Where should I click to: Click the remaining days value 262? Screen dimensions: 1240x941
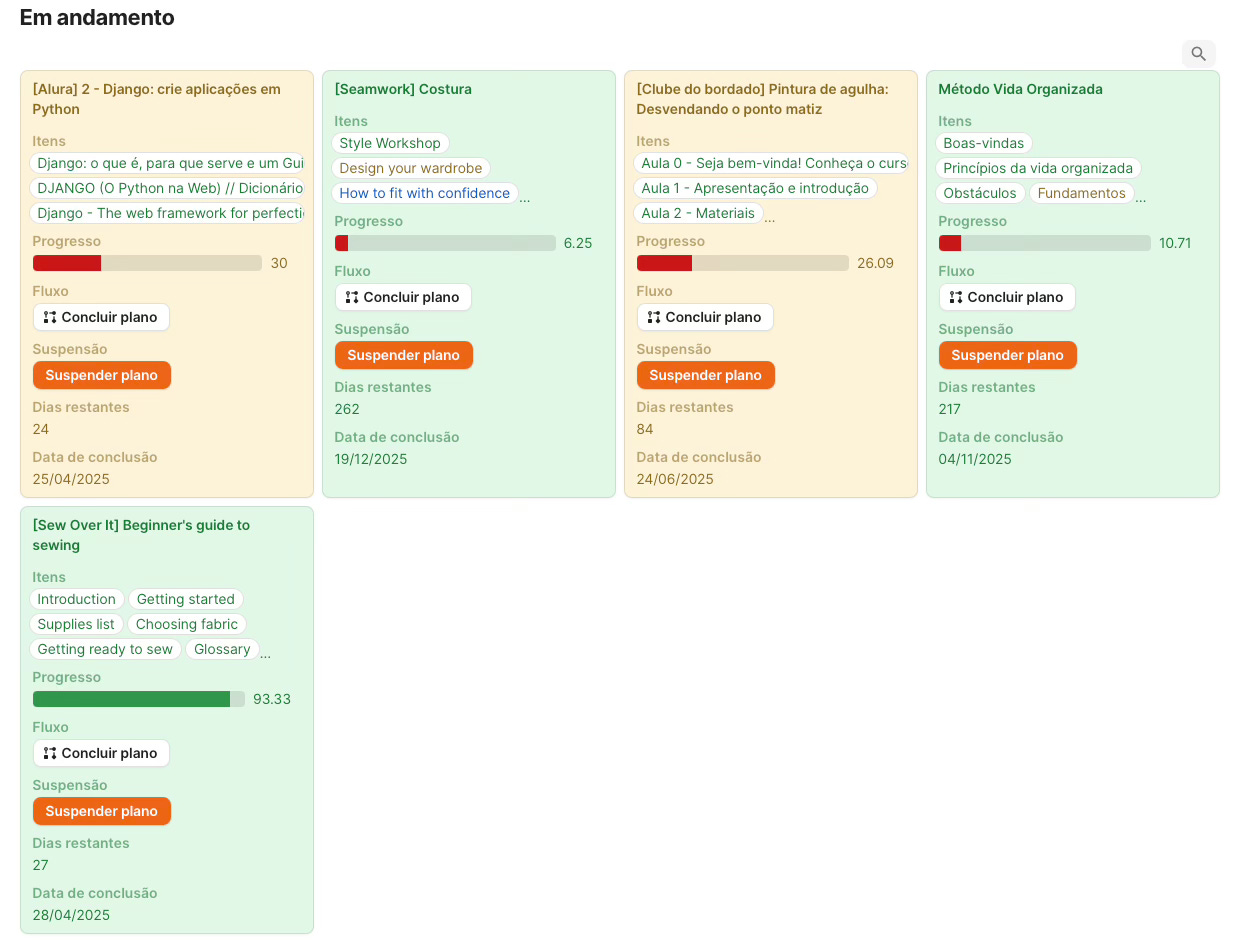tap(347, 409)
